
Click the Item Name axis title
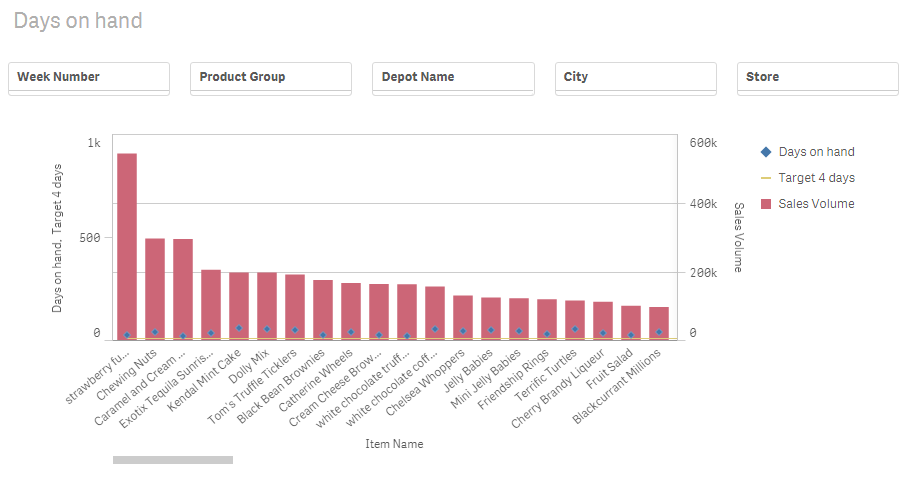394,444
